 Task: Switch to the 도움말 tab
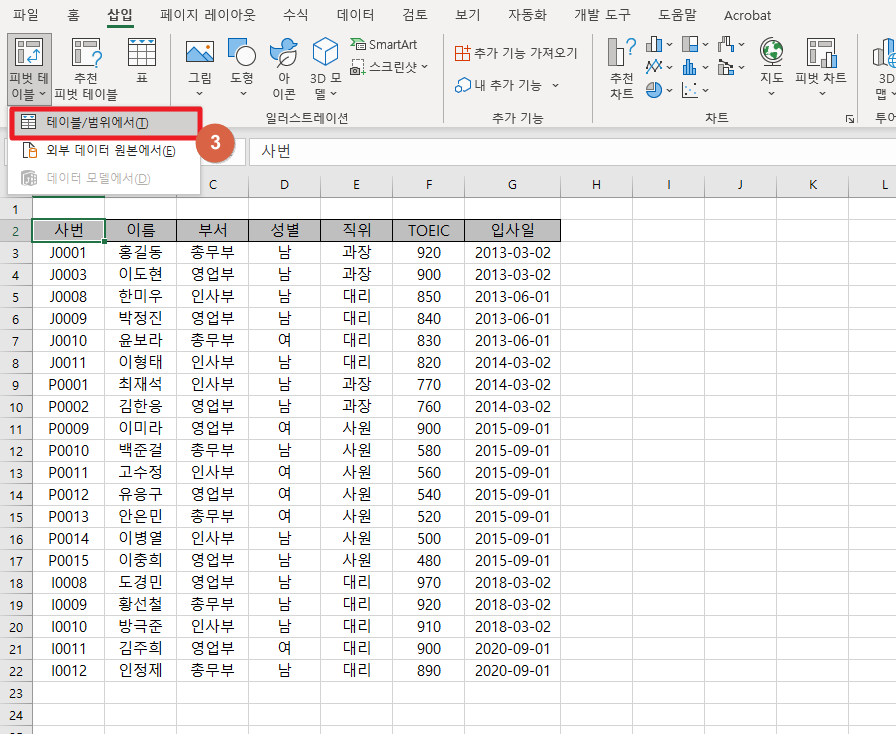coord(677,15)
